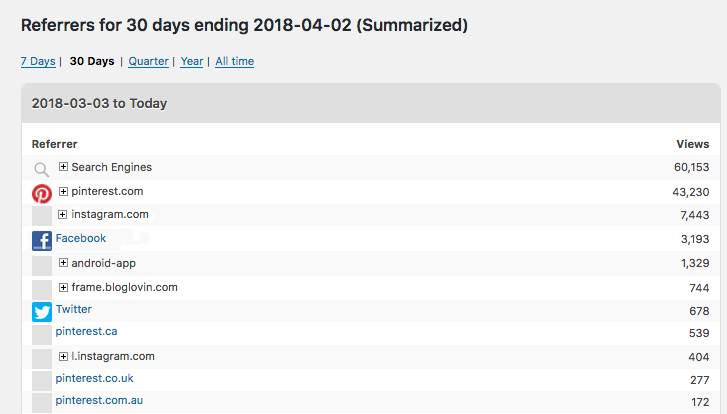The width and height of the screenshot is (727, 414).
Task: Open the All time referrers view
Action: tap(235, 61)
